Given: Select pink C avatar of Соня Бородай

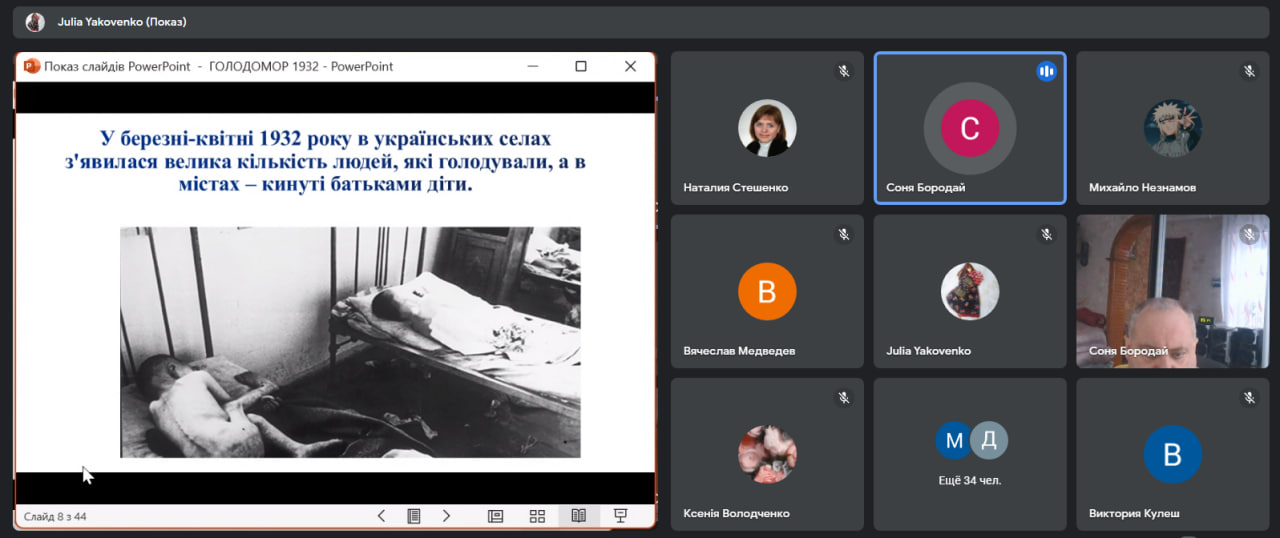Looking at the screenshot, I should (970, 128).
